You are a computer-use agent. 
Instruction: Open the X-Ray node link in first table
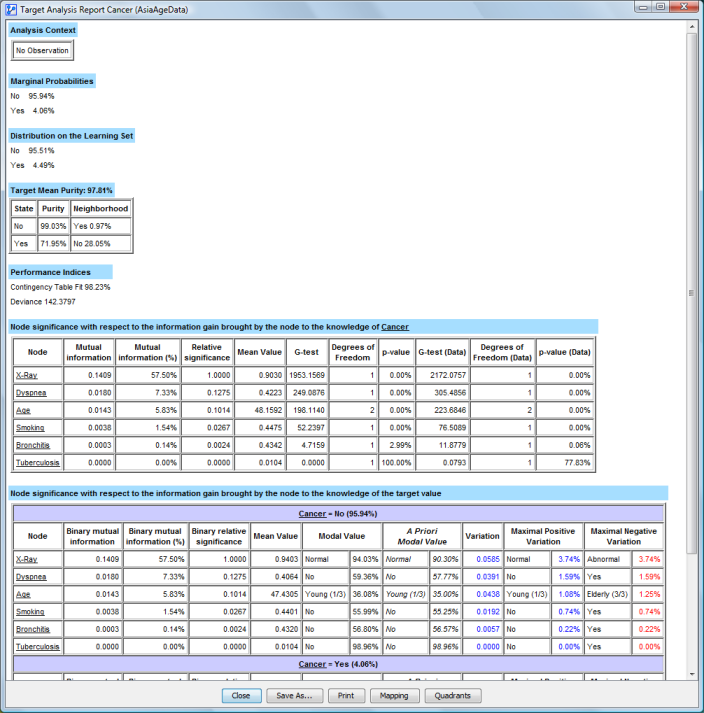click(x=27, y=374)
